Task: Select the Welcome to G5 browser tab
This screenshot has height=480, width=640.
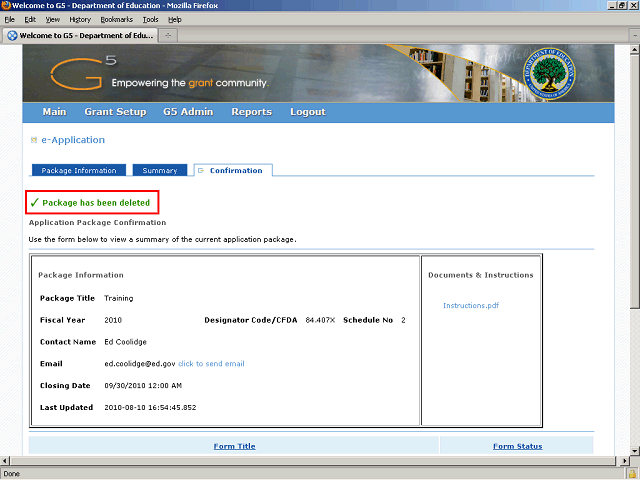Action: [x=80, y=36]
